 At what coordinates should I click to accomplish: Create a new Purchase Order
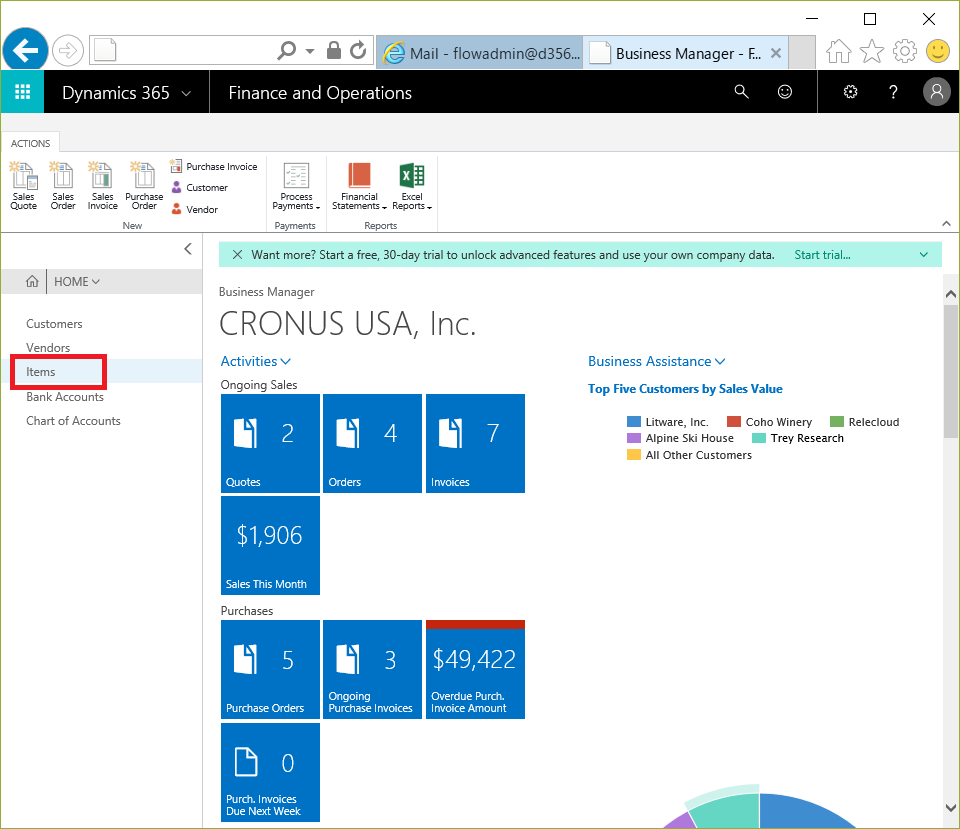click(x=144, y=186)
